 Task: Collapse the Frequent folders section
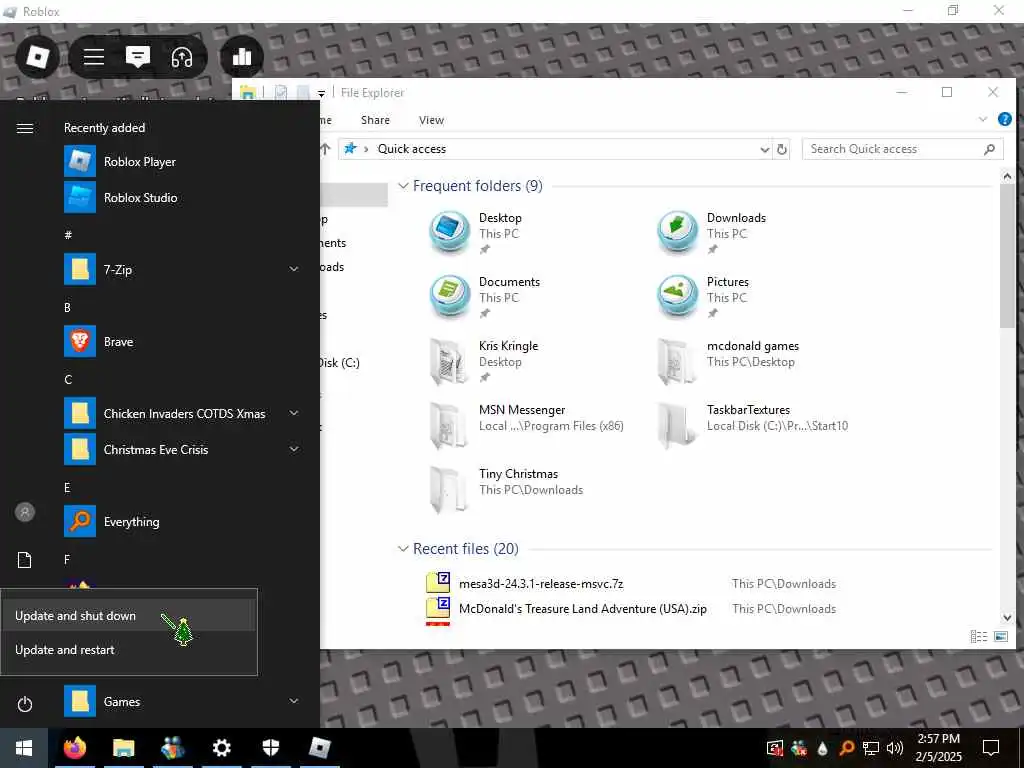[x=404, y=186]
